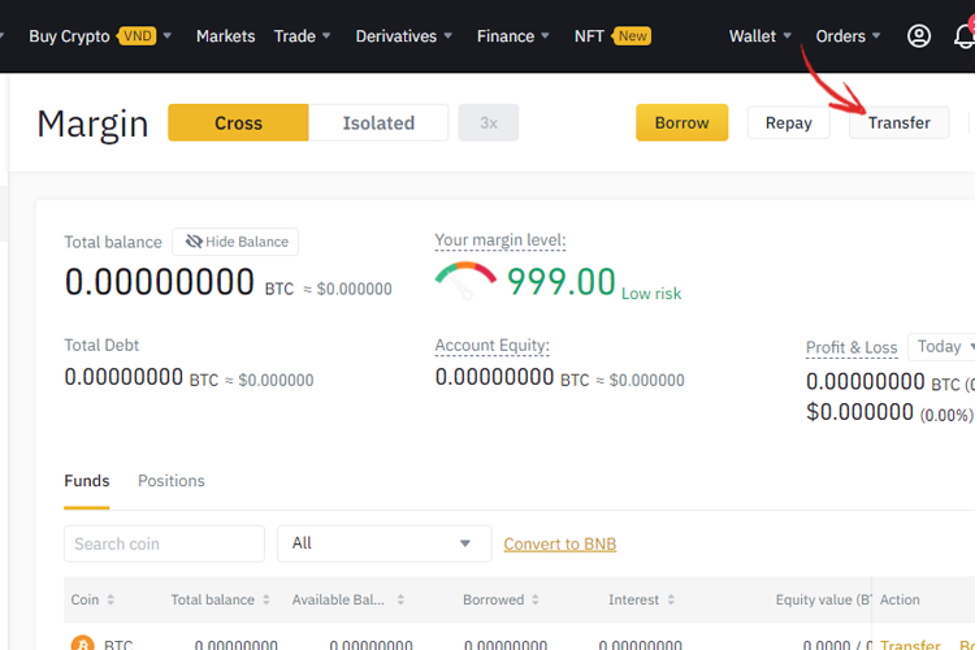Sort by Interest column arrows
977x650 pixels.
click(671, 600)
